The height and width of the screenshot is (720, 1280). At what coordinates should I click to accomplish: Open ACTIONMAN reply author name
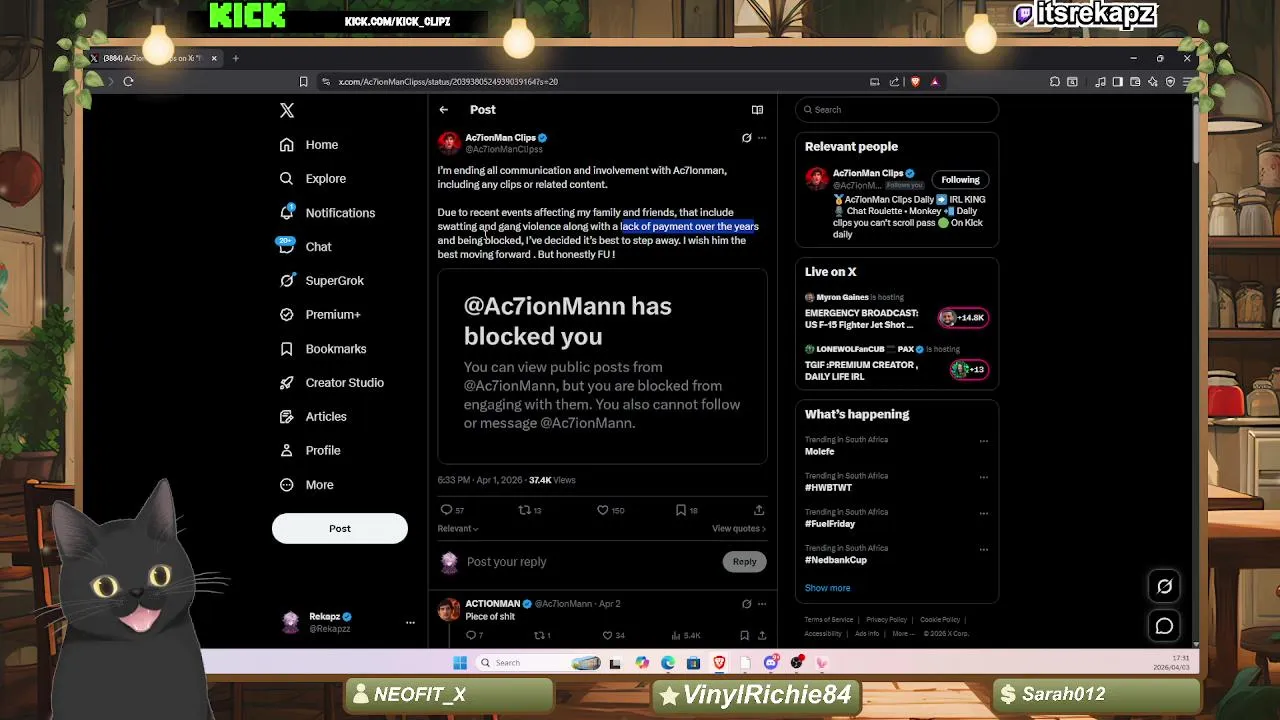click(493, 604)
